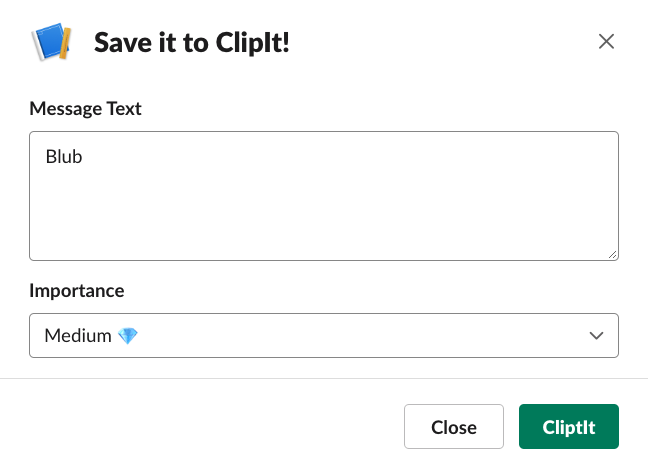Place the cursor on the word Blub
This screenshot has width=648, height=473.
coord(64,157)
